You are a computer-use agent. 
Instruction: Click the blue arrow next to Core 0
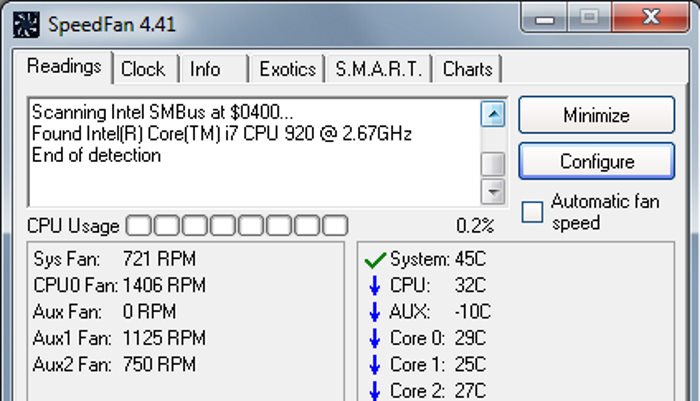[375, 338]
